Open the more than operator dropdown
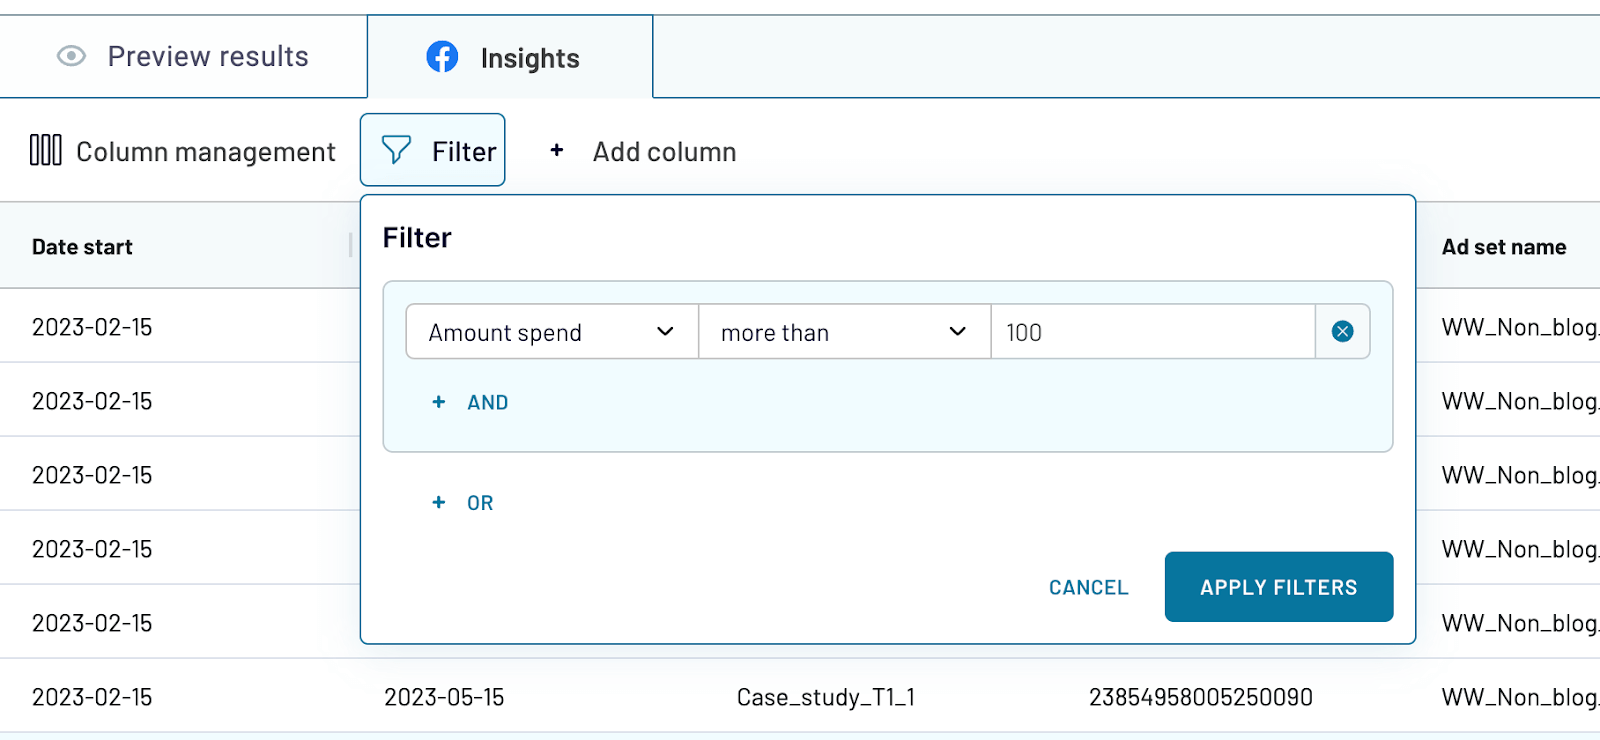Viewport: 1600px width, 740px height. [x=844, y=332]
